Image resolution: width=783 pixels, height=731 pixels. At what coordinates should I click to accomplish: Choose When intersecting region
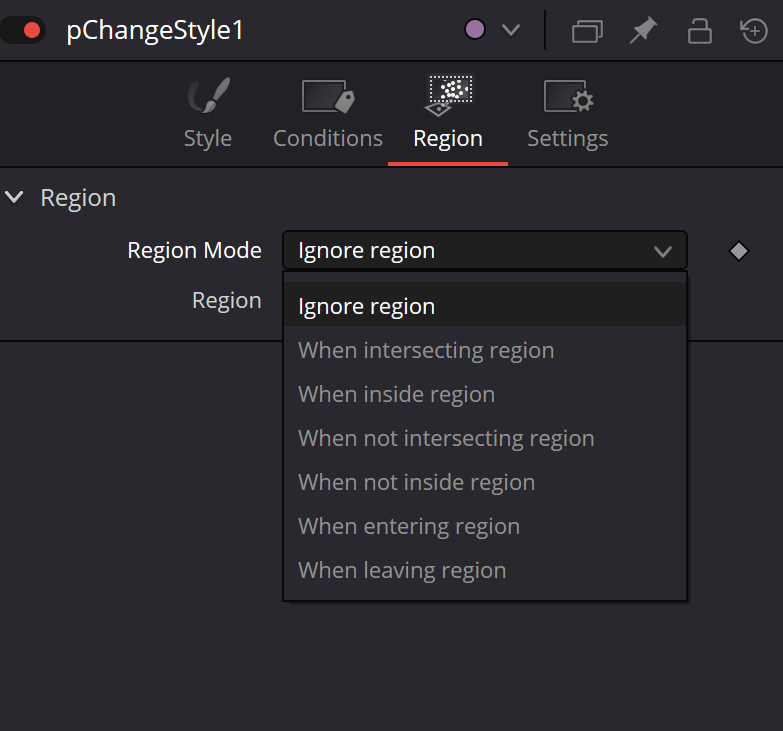pos(485,350)
